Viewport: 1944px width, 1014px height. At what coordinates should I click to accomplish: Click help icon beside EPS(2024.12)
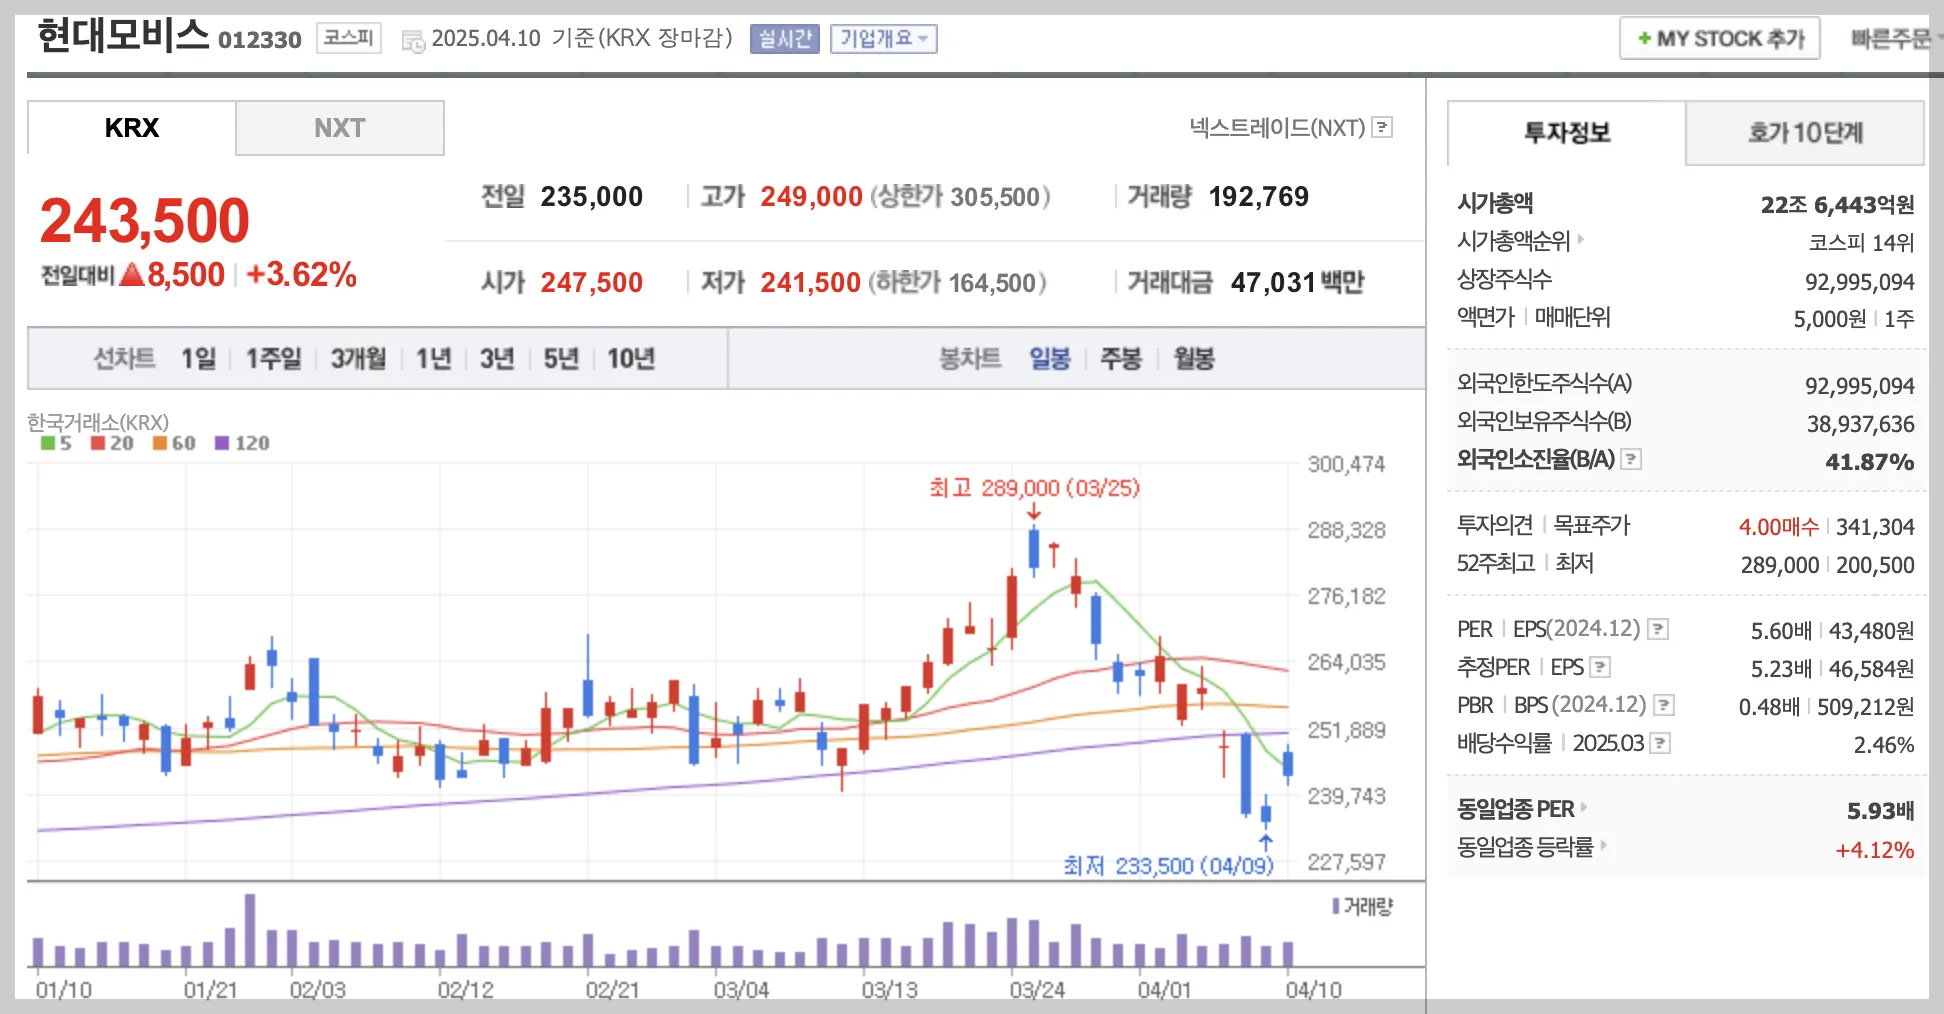pyautogui.click(x=1658, y=629)
